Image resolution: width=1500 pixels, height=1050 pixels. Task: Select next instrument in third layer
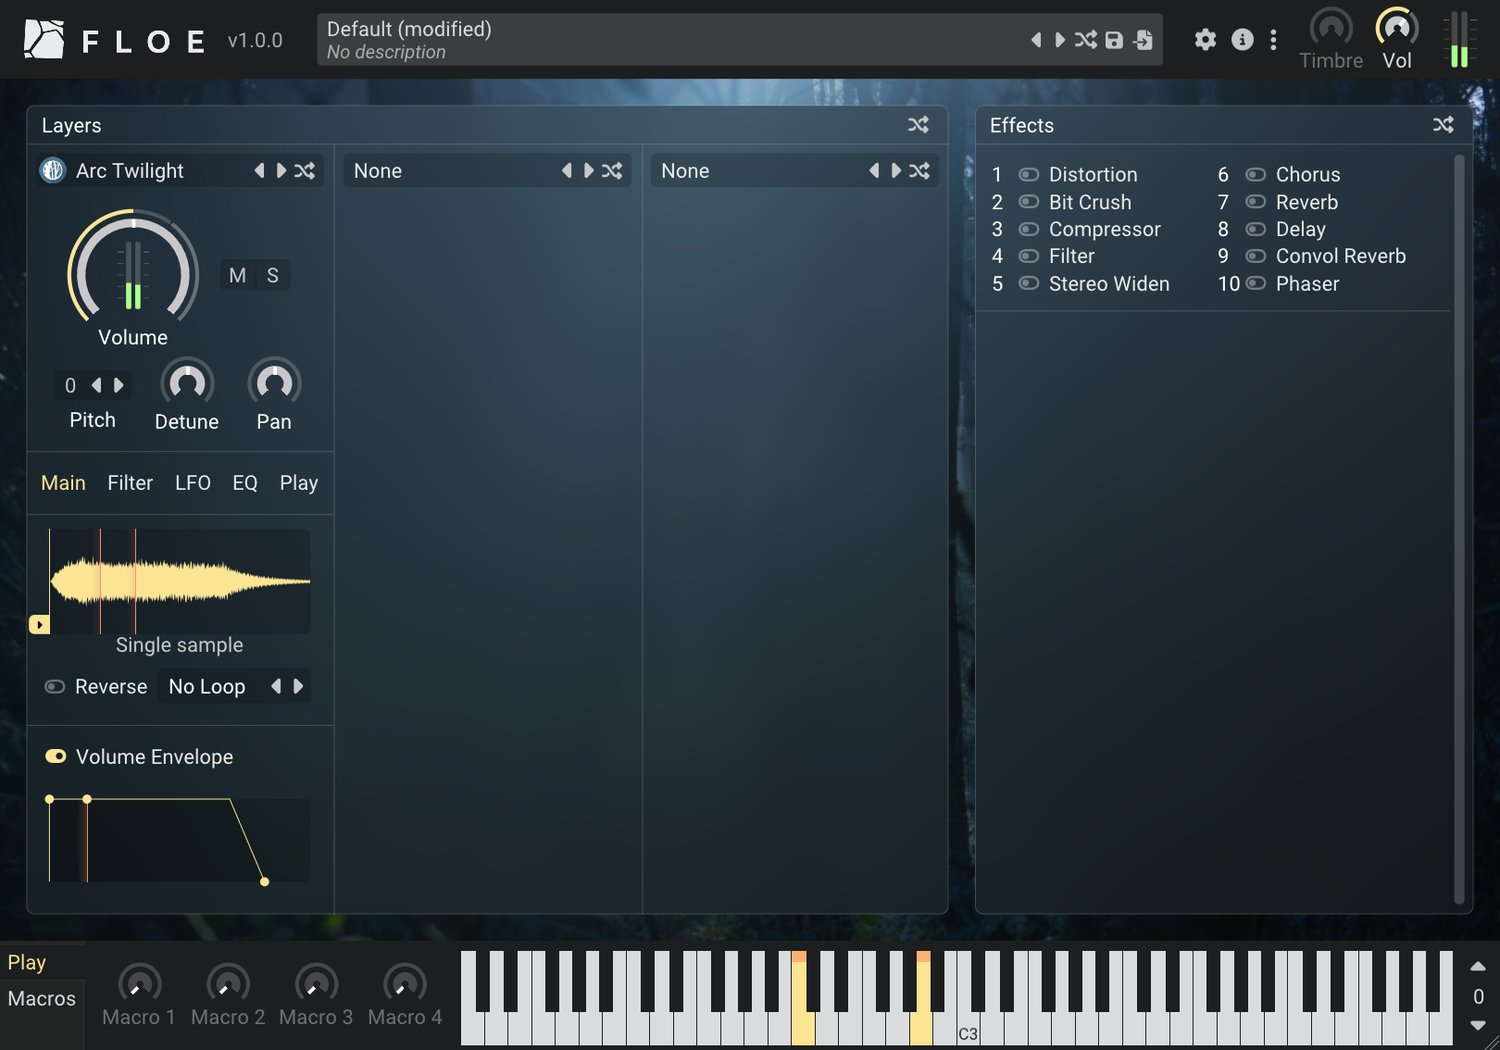coord(896,171)
